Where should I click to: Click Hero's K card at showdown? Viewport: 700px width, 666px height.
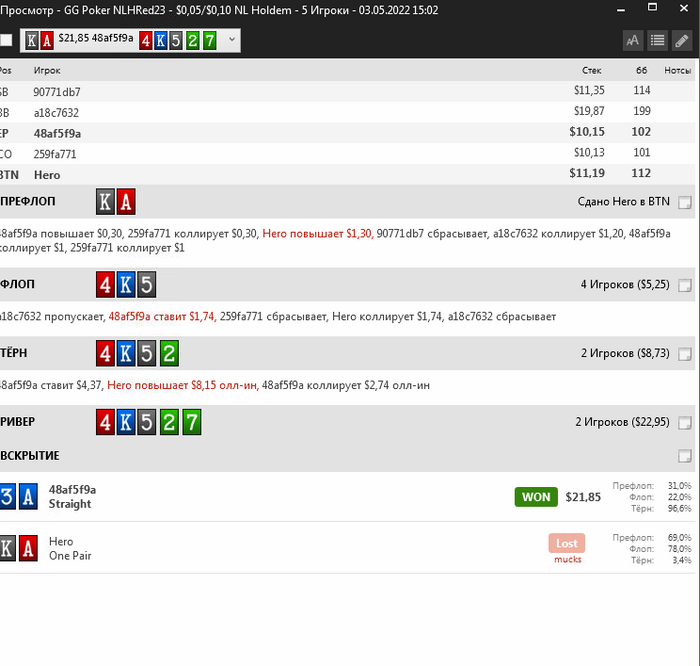point(7,548)
